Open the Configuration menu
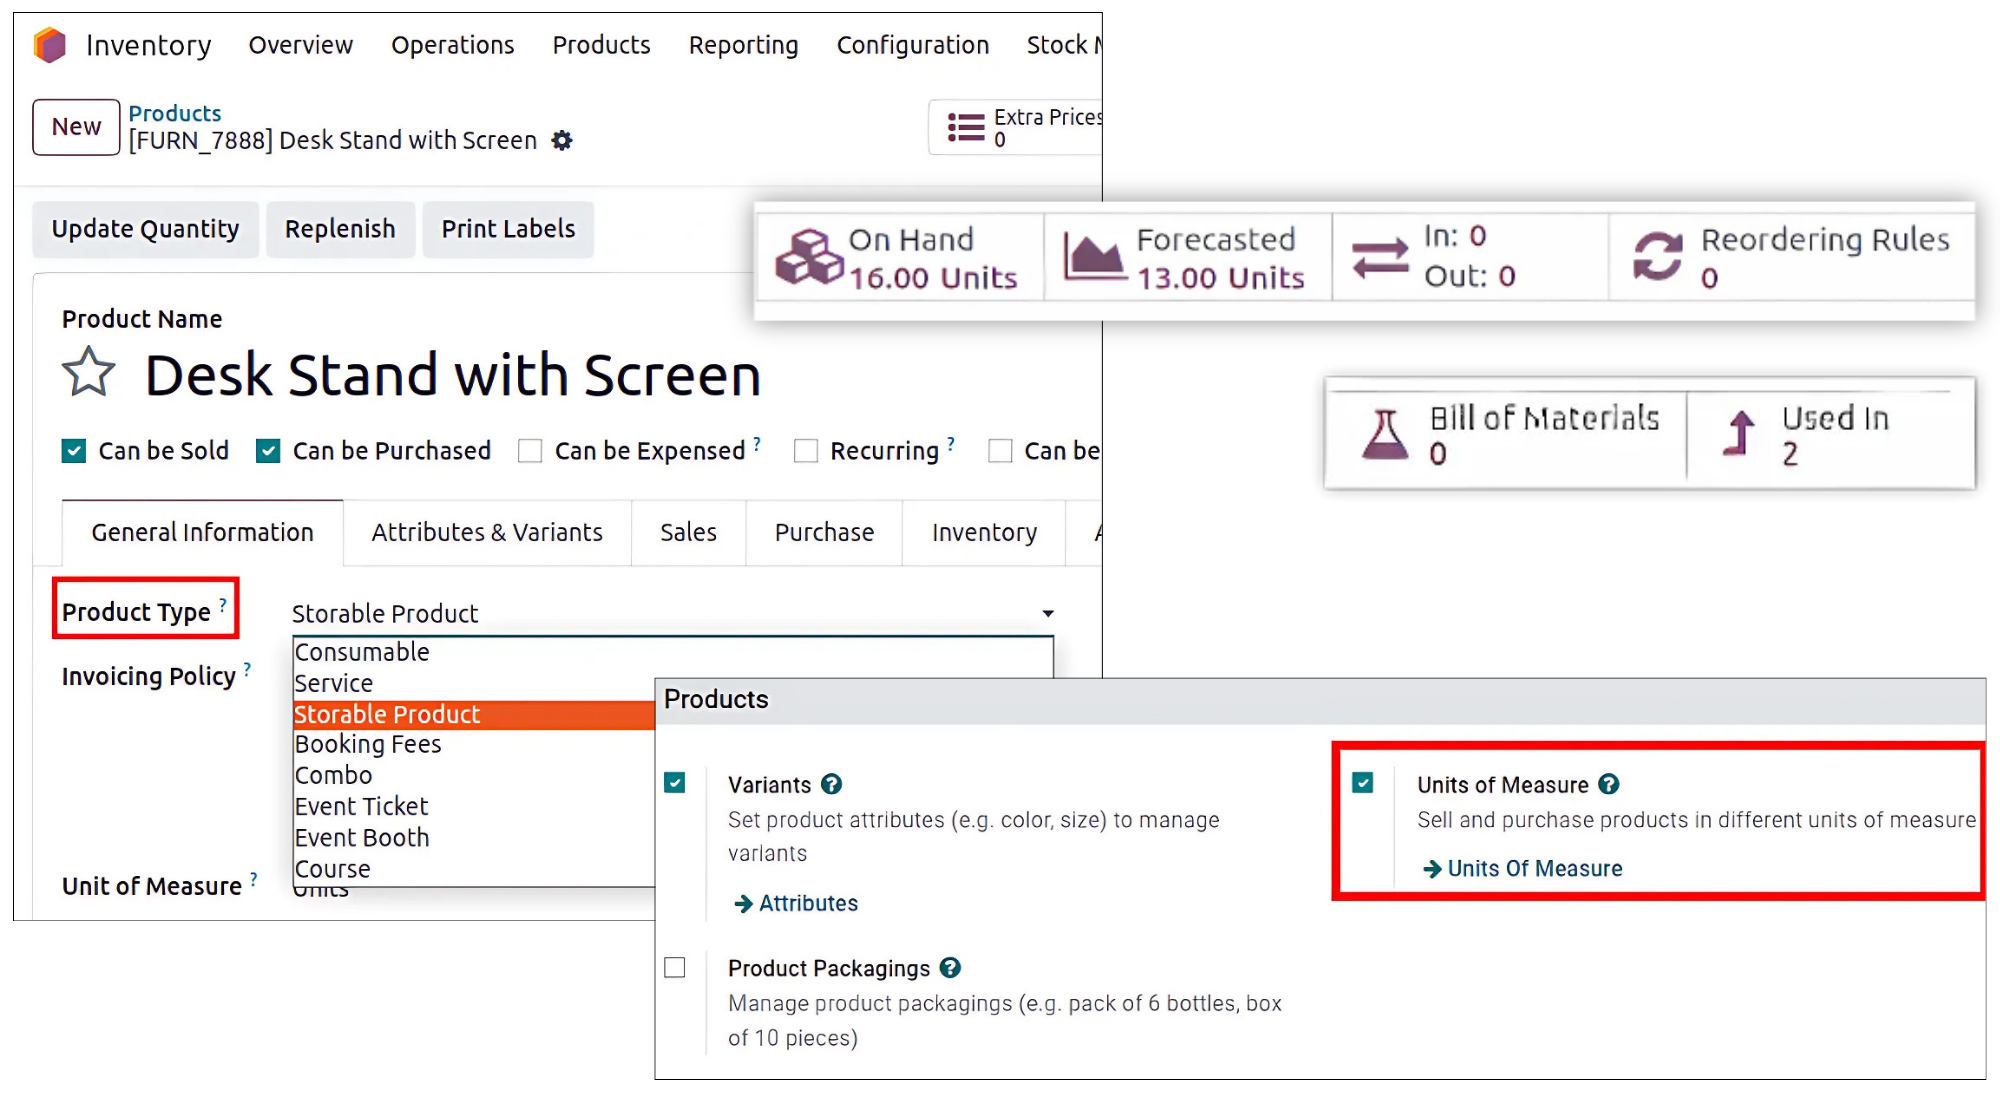Image resolution: width=2000 pixels, height=1100 pixels. coord(912,45)
